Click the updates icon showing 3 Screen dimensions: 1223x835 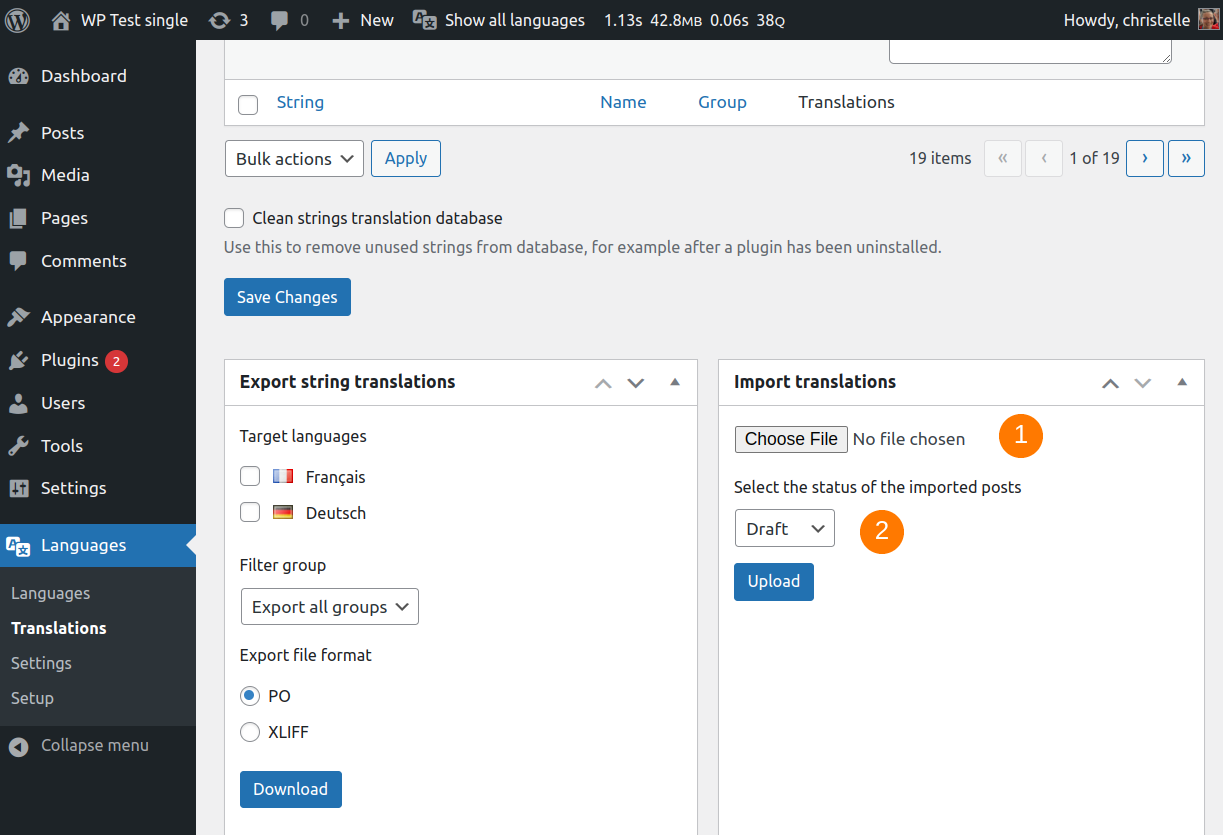(x=219, y=20)
